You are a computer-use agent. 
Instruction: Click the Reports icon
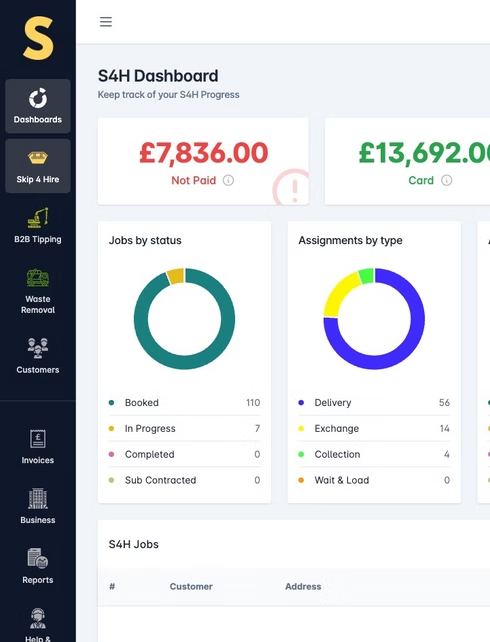pos(38,558)
